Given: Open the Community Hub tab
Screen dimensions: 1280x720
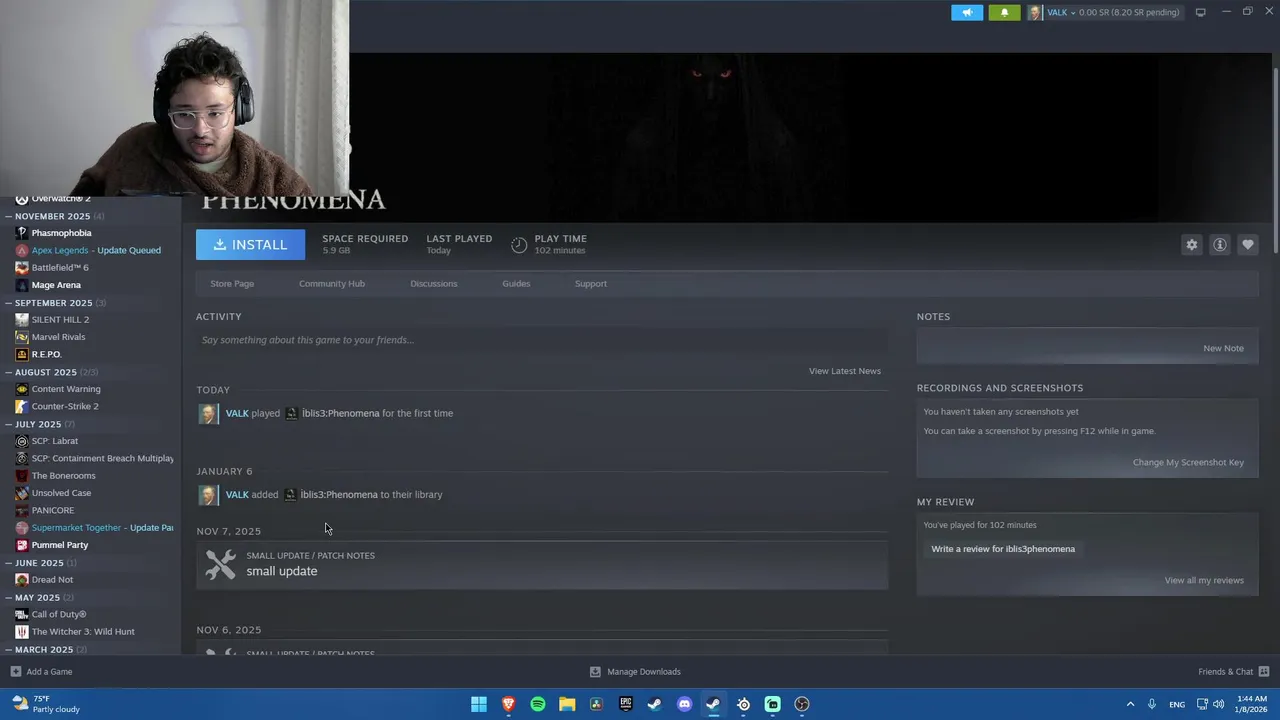Looking at the screenshot, I should tap(332, 283).
